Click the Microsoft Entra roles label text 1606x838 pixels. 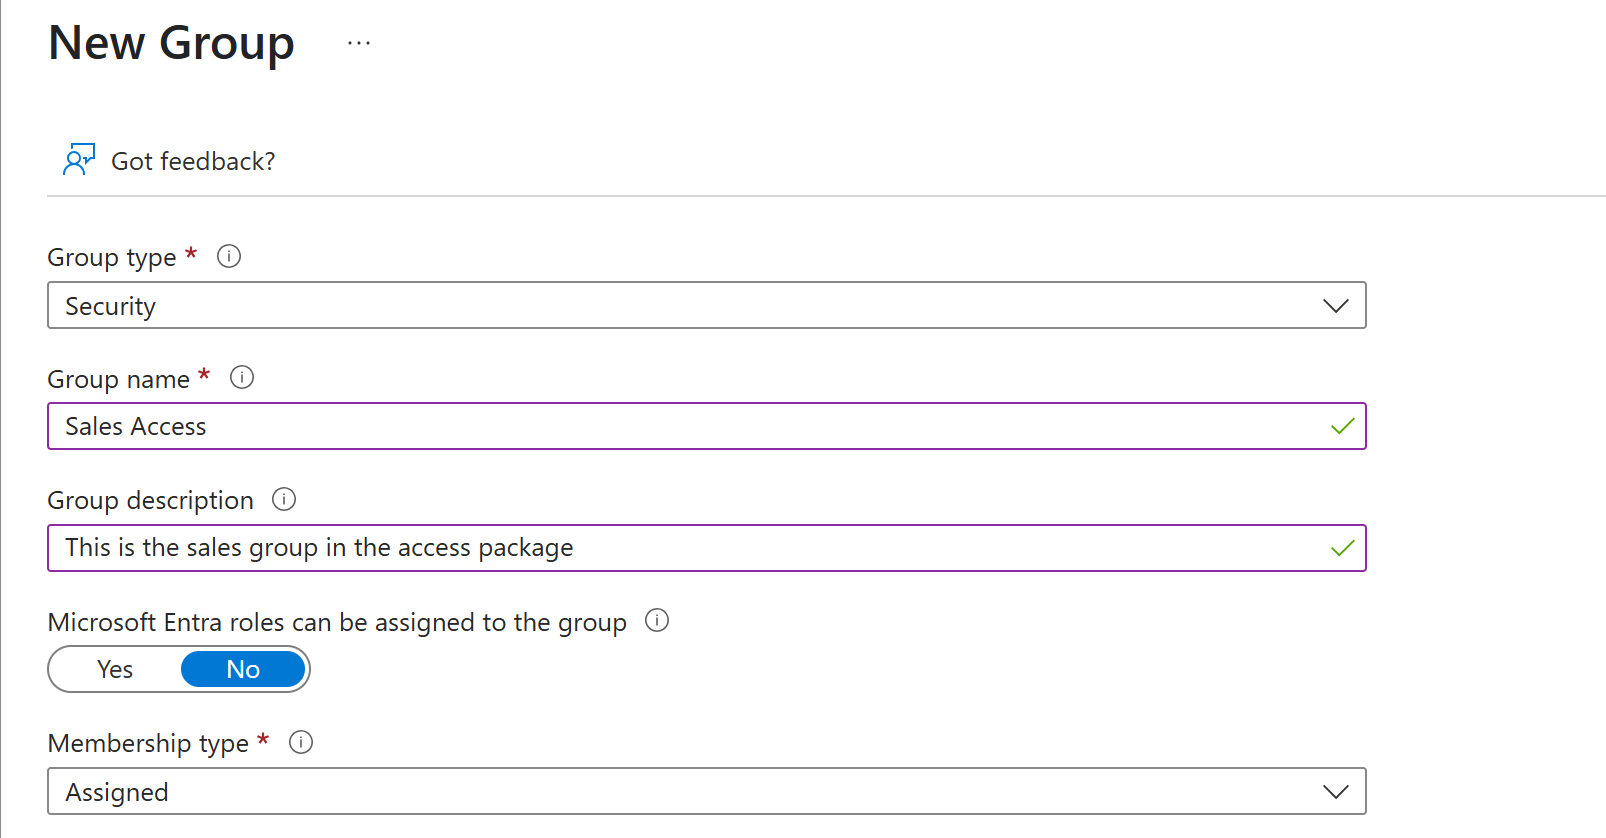tap(337, 622)
